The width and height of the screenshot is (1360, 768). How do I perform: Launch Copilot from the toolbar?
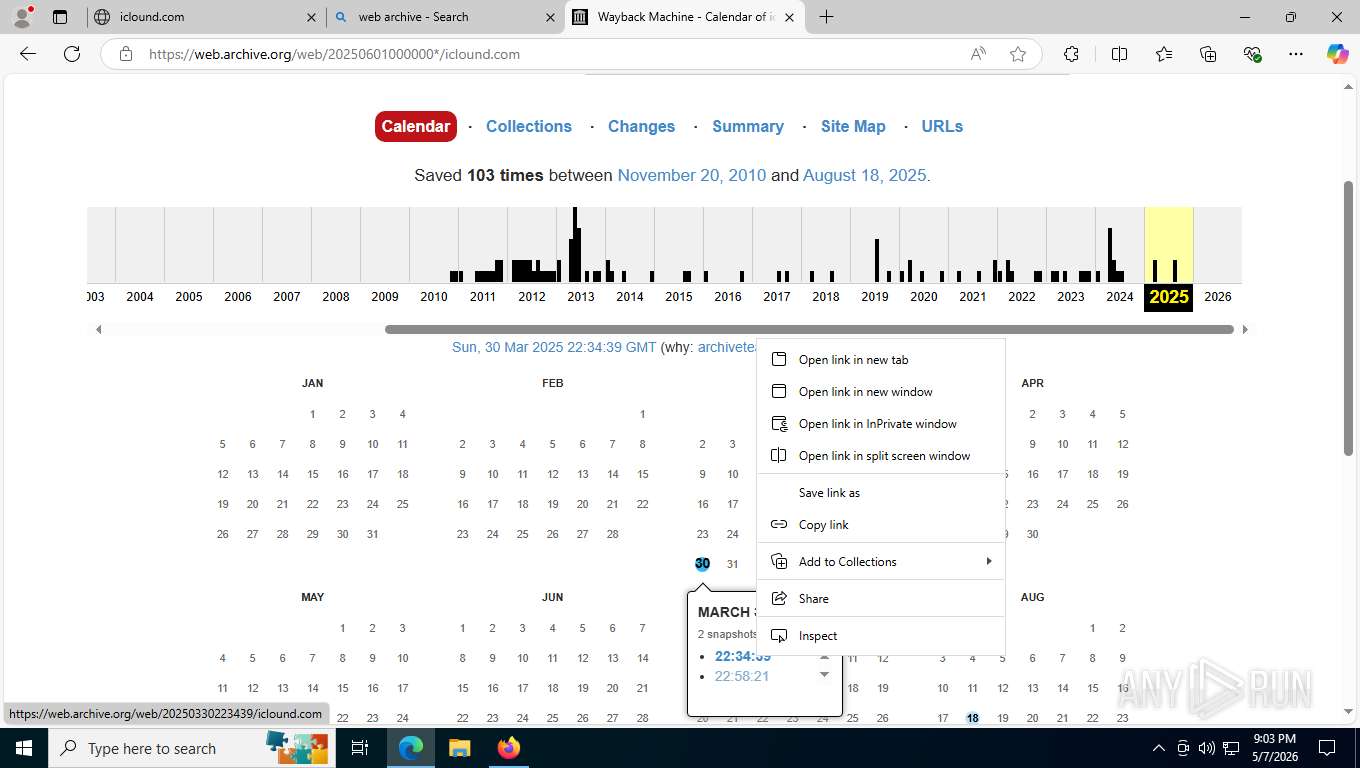[1337, 54]
